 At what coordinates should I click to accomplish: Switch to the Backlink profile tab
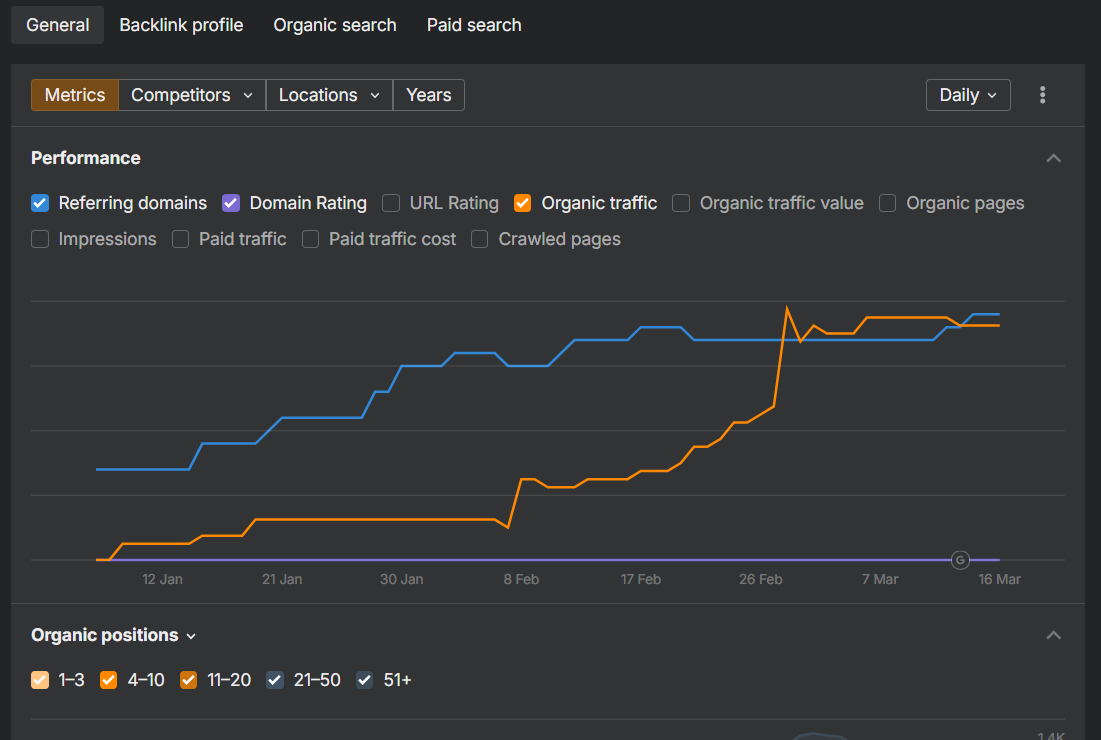(181, 25)
